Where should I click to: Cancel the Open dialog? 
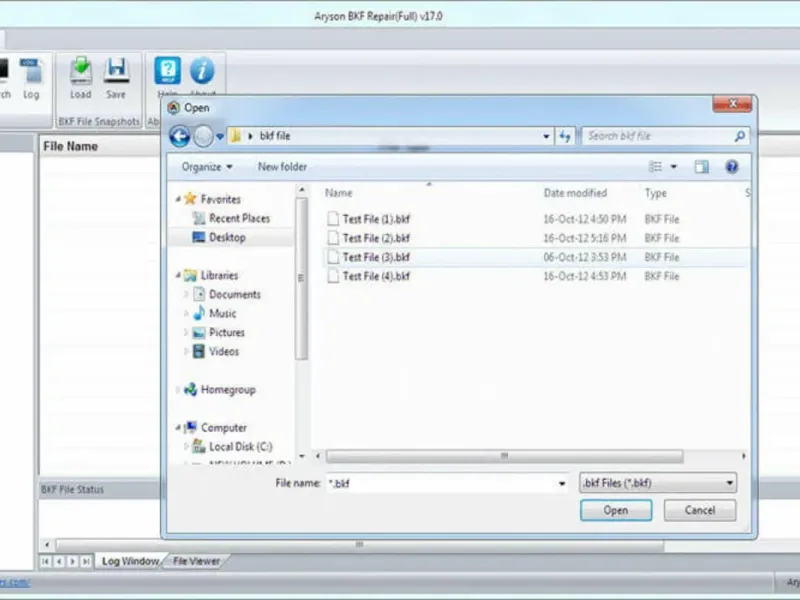click(699, 510)
